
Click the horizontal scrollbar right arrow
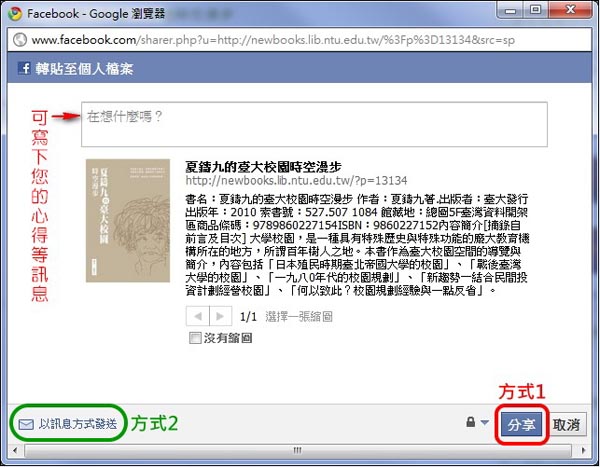tap(583, 450)
